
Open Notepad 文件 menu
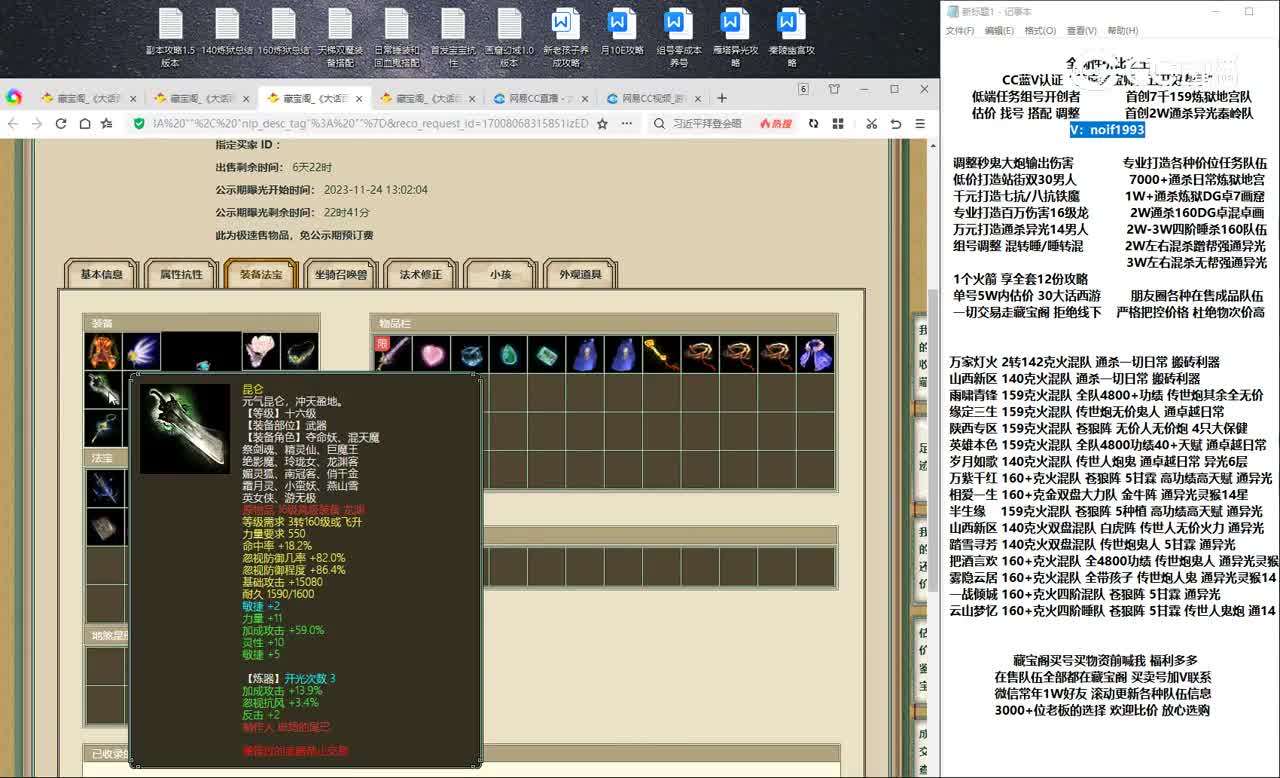point(960,31)
